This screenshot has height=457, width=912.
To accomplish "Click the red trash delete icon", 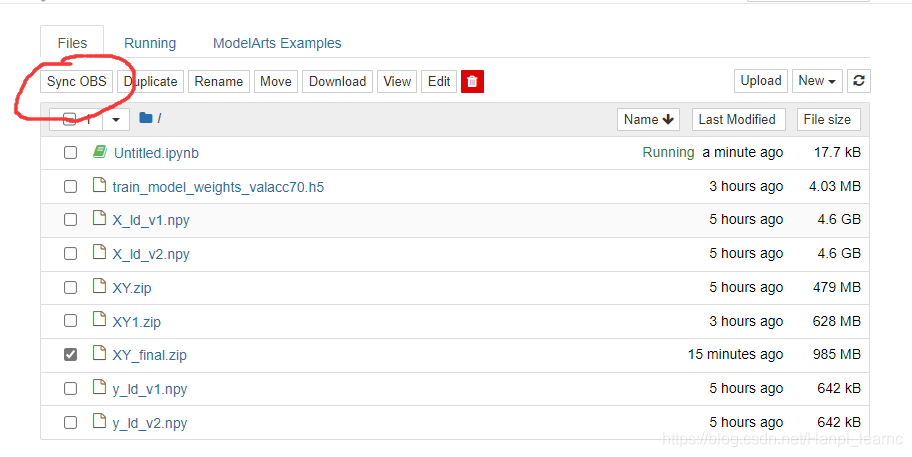I will (472, 81).
